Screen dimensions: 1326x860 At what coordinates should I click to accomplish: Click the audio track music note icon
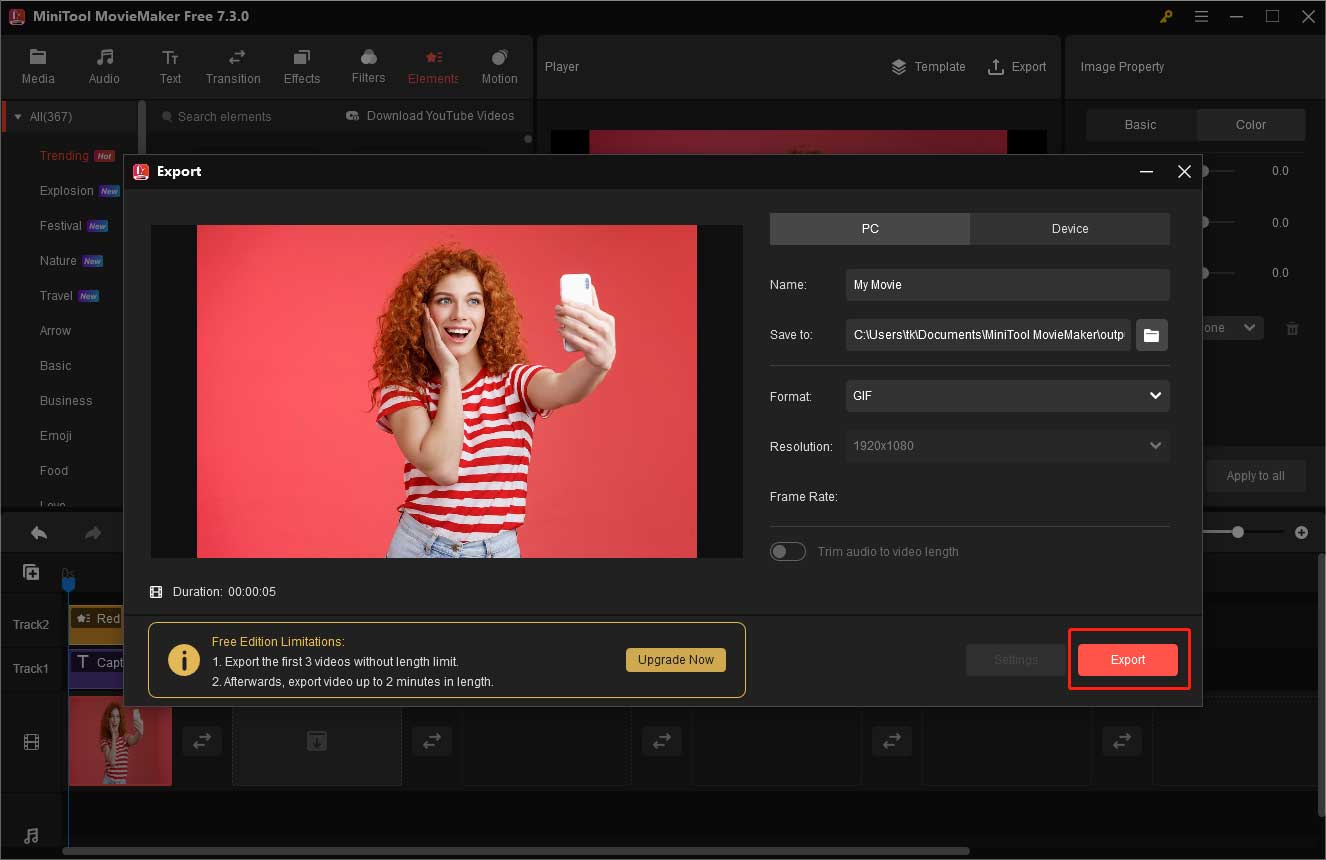coord(31,836)
